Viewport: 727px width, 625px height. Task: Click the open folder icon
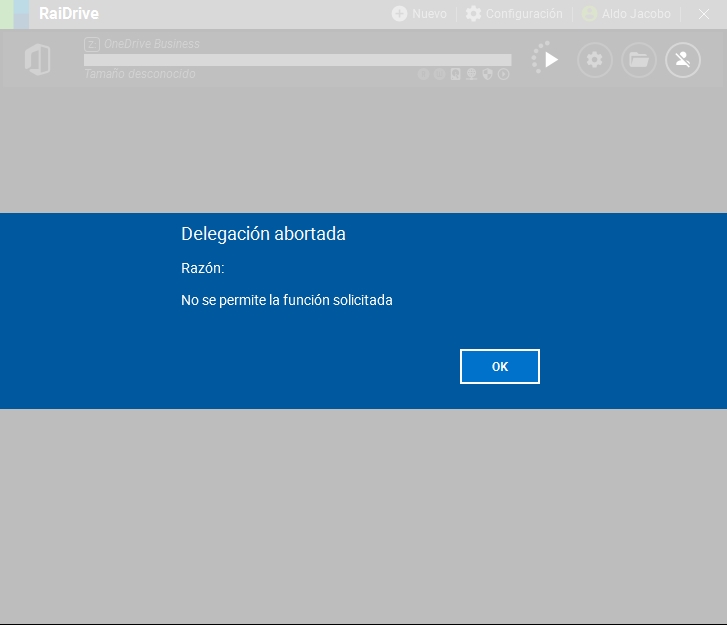pos(639,60)
